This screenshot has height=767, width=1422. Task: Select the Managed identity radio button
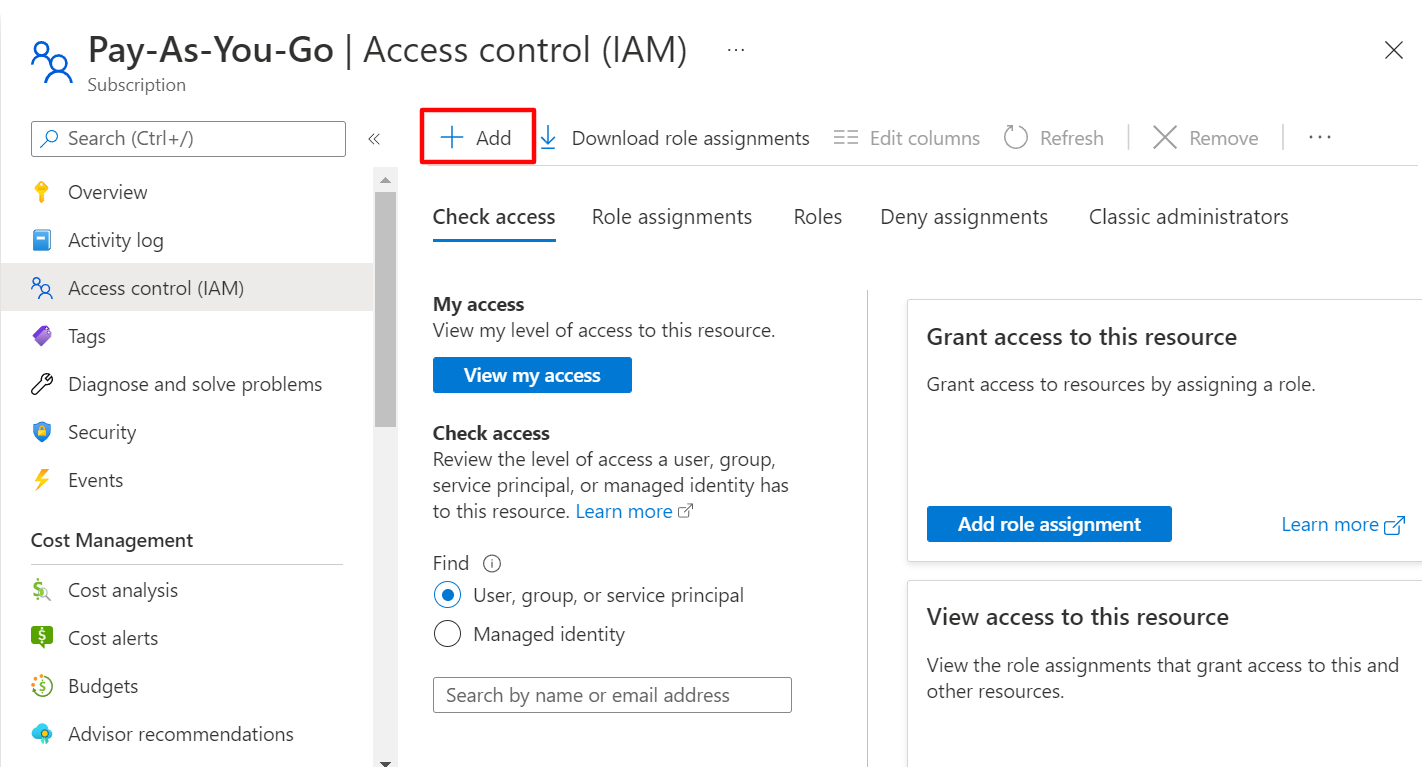[447, 634]
